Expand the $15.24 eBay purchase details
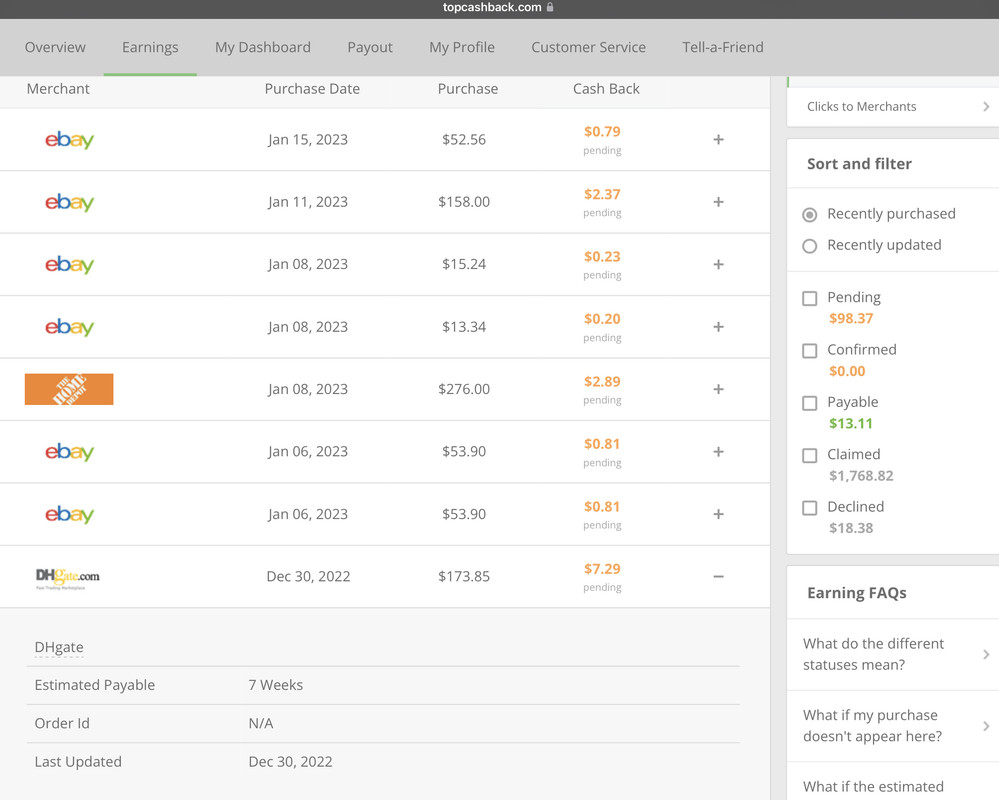The image size is (999, 800). coord(718,264)
